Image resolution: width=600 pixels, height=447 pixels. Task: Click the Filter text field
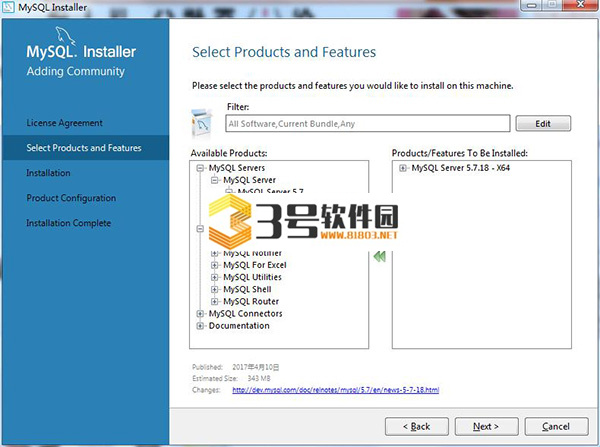(x=368, y=124)
